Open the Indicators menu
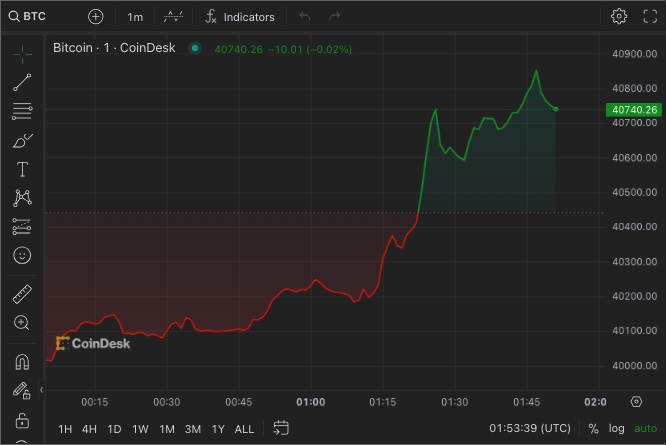 [240, 17]
